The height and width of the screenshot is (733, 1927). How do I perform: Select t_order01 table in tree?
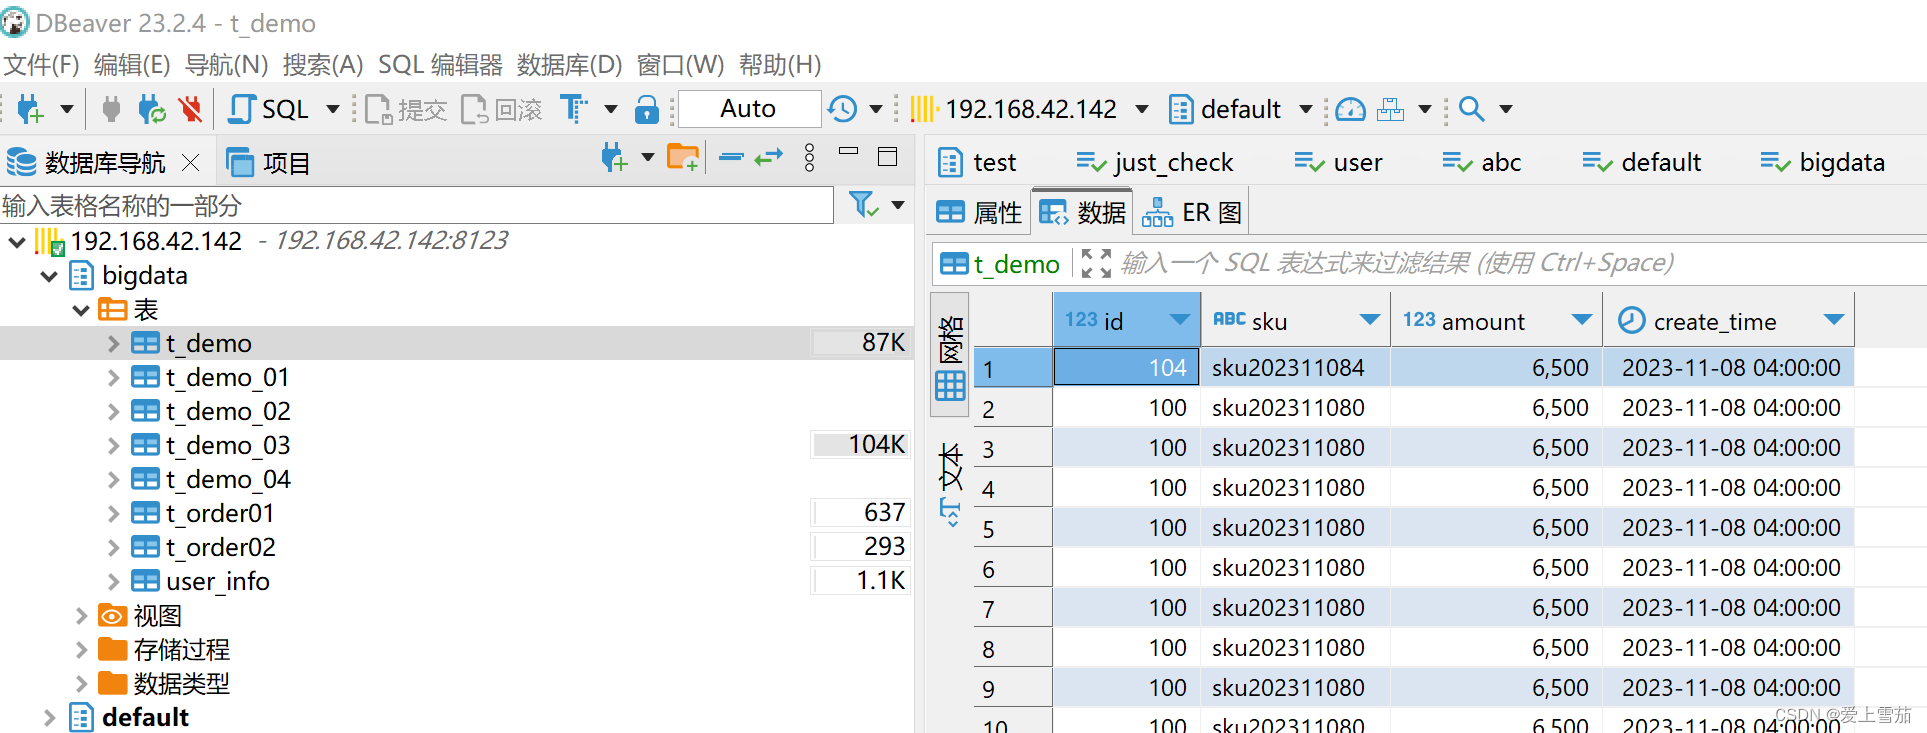[219, 514]
